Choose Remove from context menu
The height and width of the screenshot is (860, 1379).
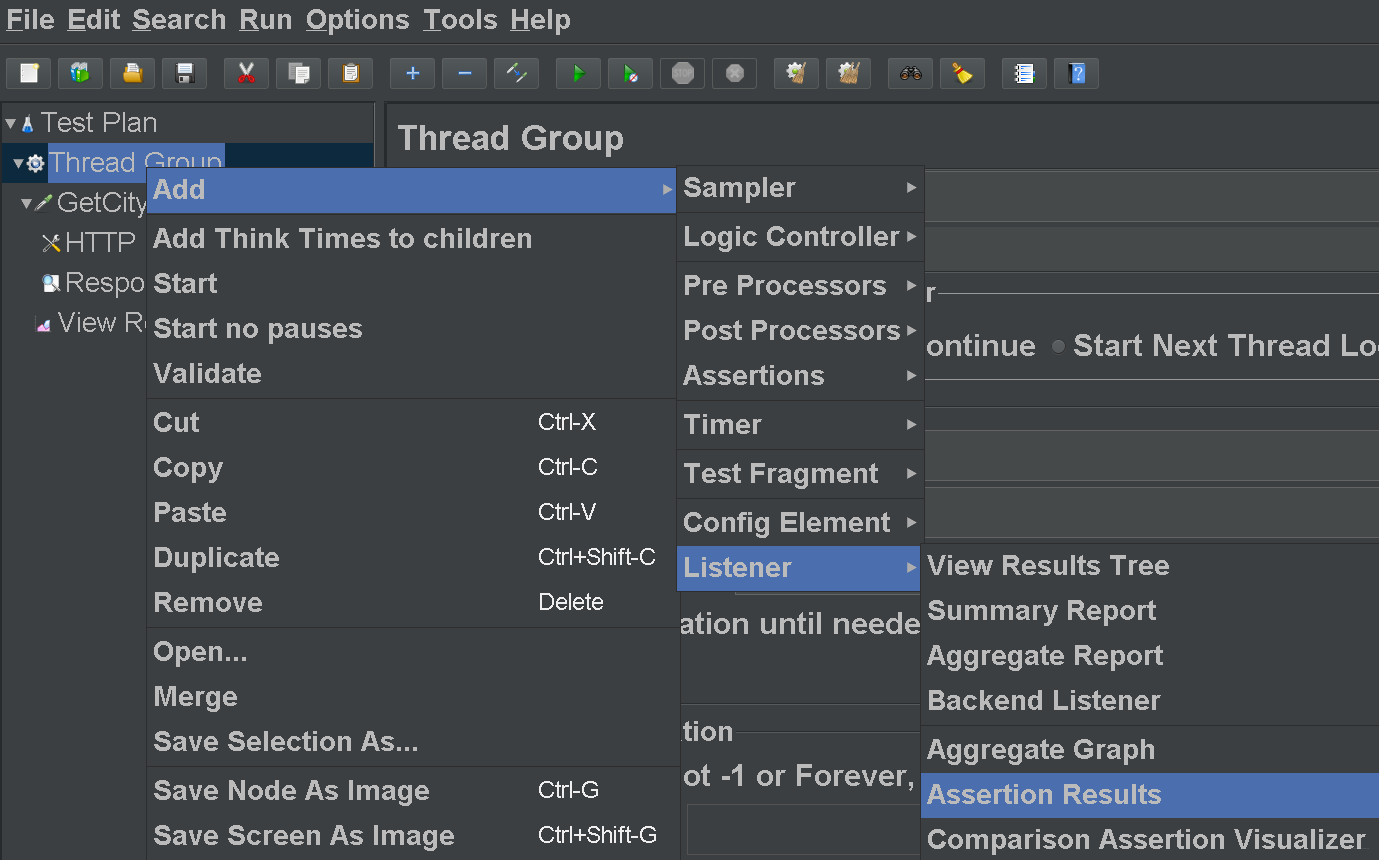tap(411, 603)
